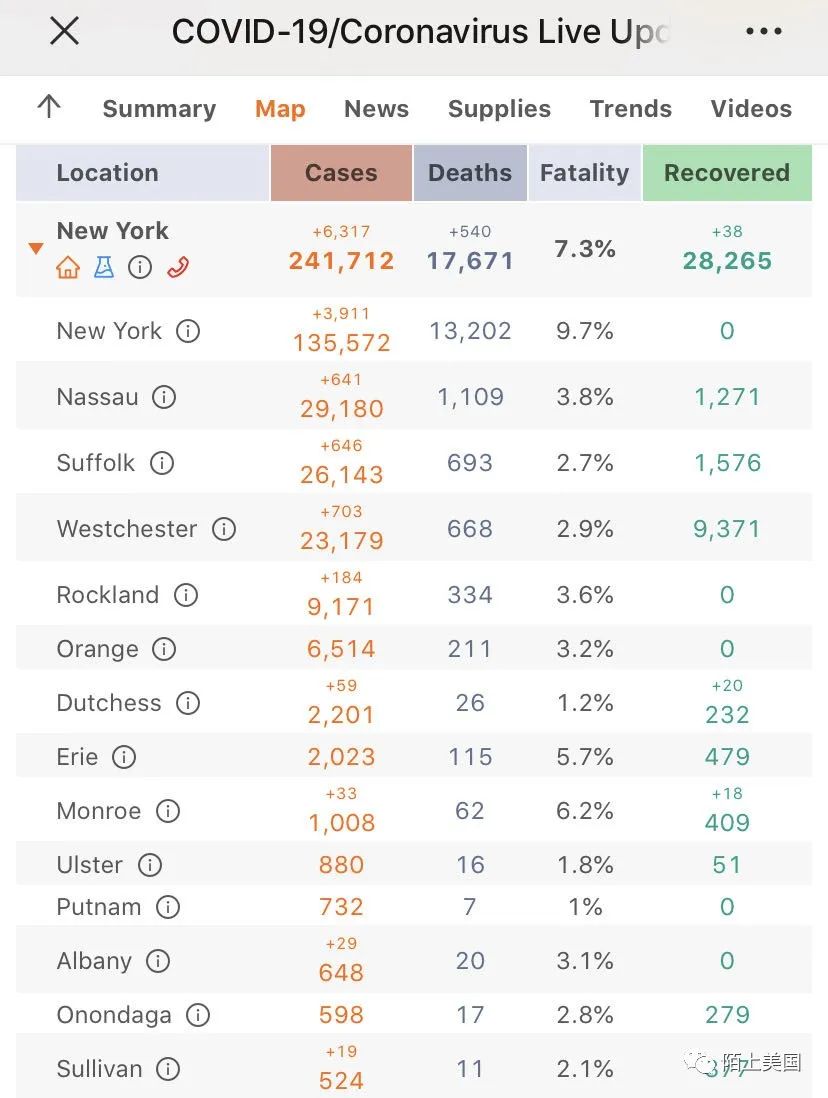
Task: Click the Deaths column header
Action: (x=470, y=173)
